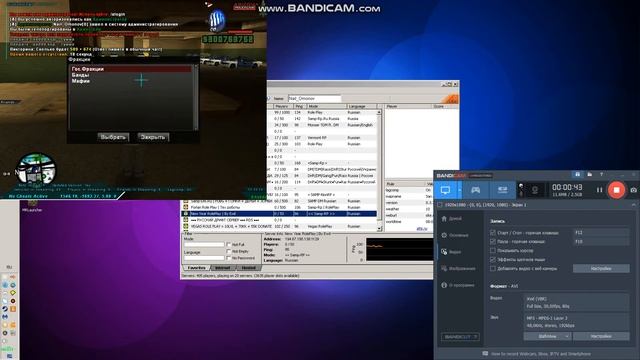
Task: Toggle the fullscreen target checkbox in Bandicam
Action: (x=440, y=205)
